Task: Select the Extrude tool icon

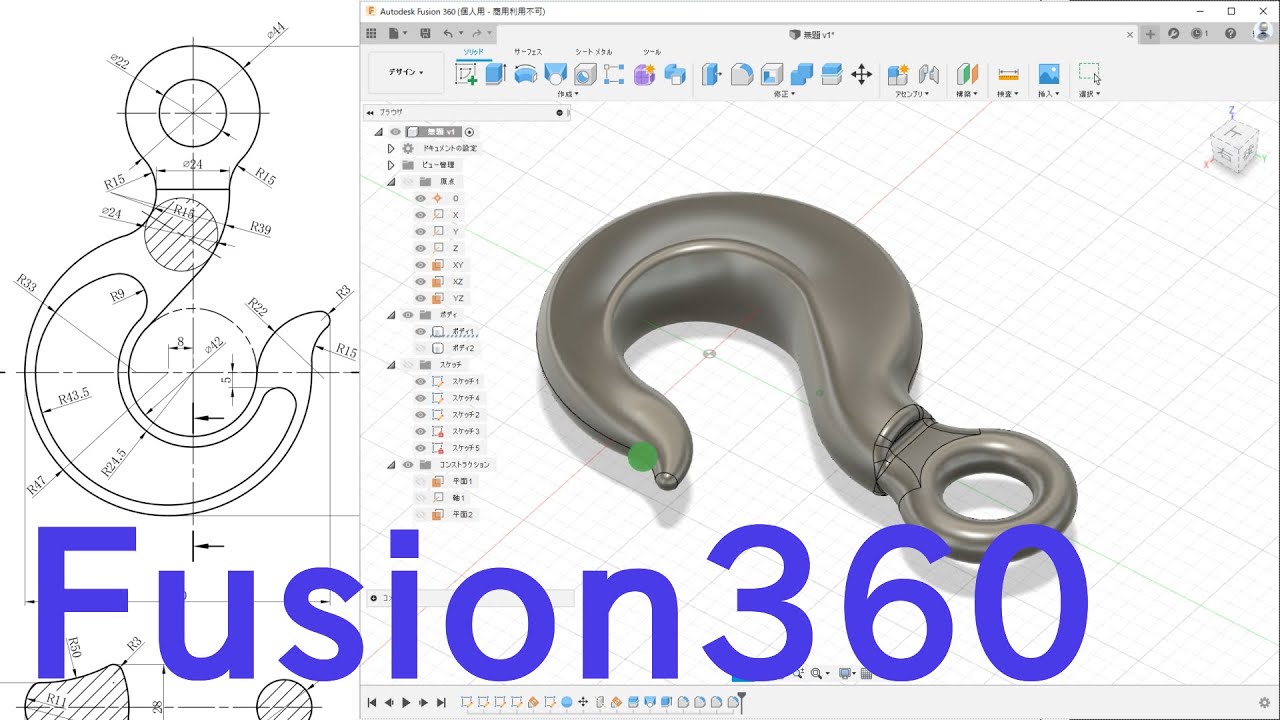Action: [495, 74]
